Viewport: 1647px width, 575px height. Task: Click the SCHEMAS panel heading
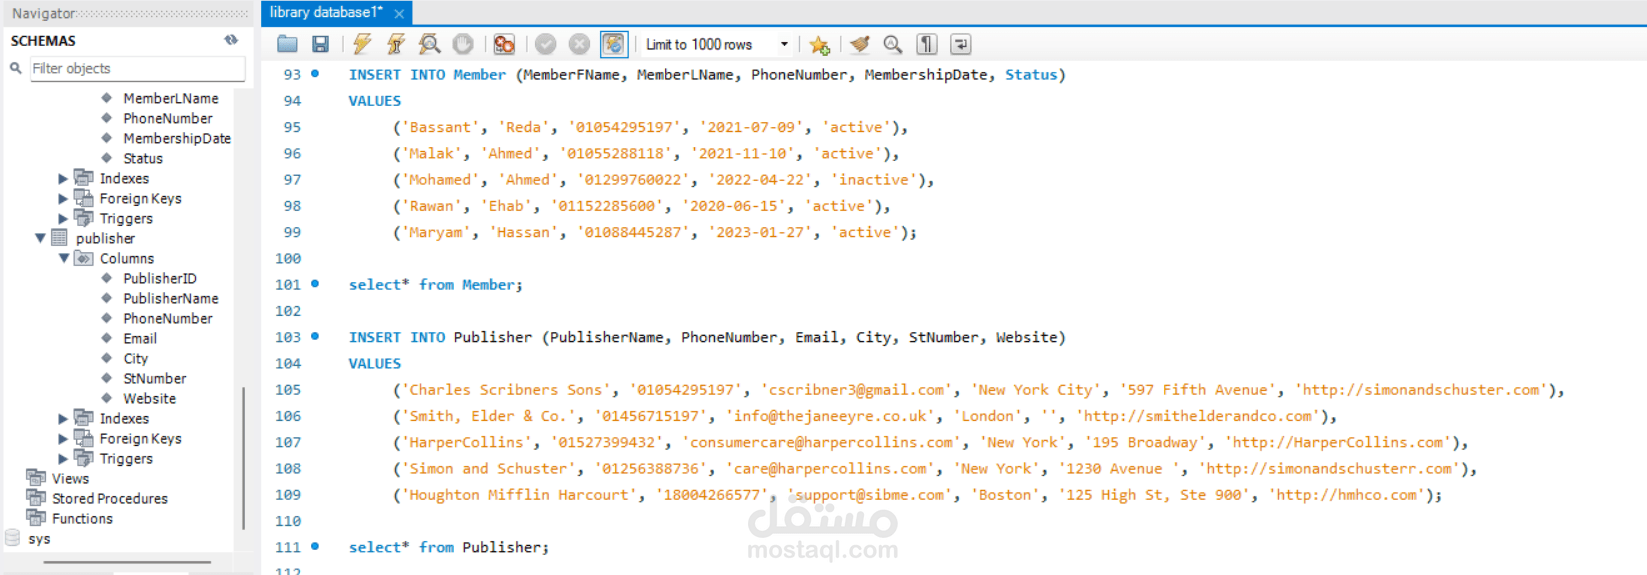[x=43, y=41]
